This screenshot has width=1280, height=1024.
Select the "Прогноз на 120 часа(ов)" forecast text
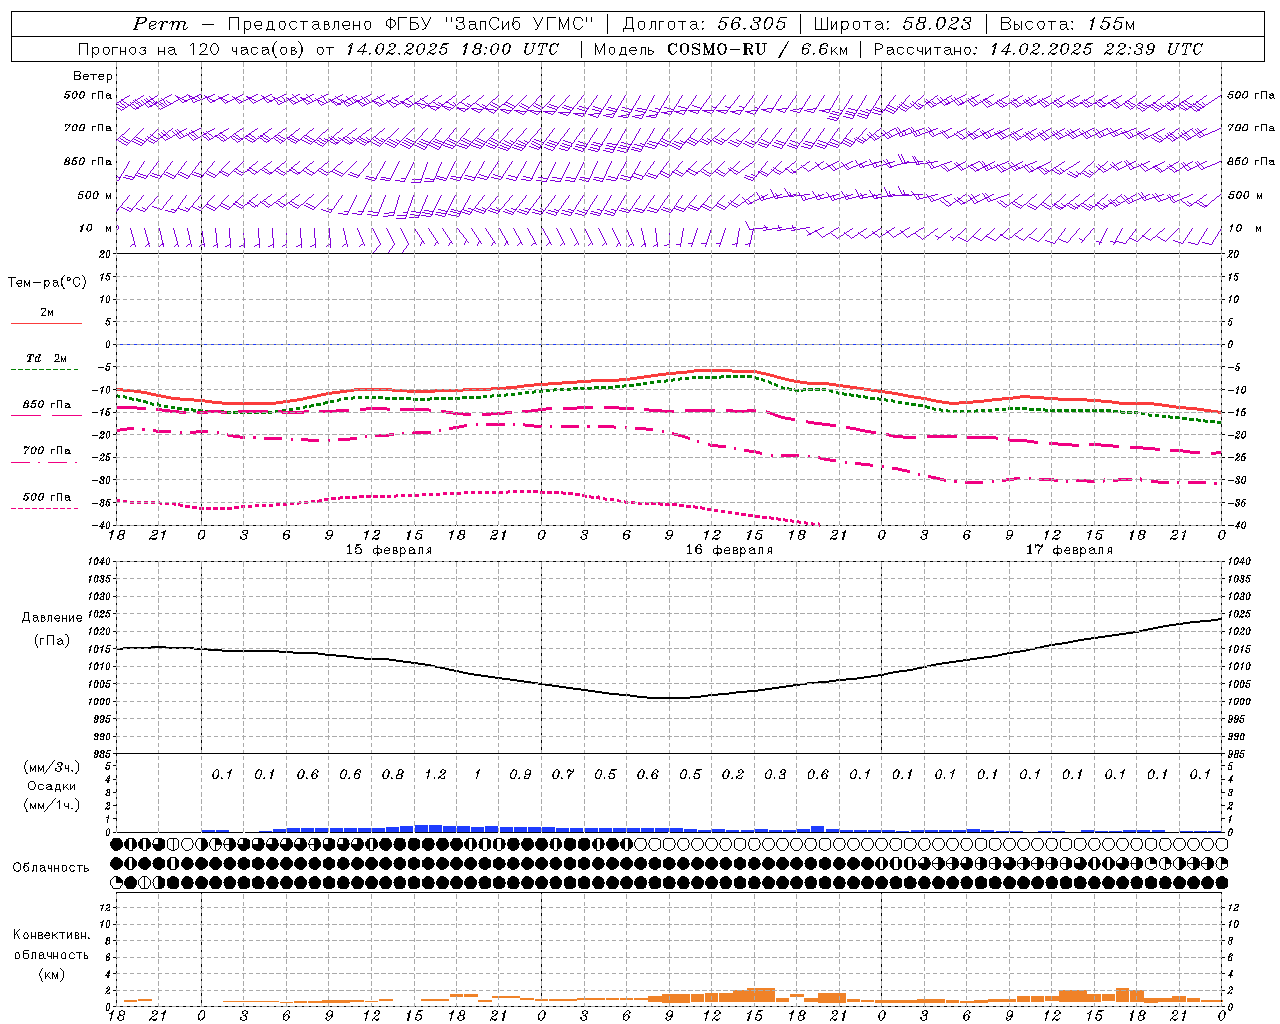pos(192,49)
